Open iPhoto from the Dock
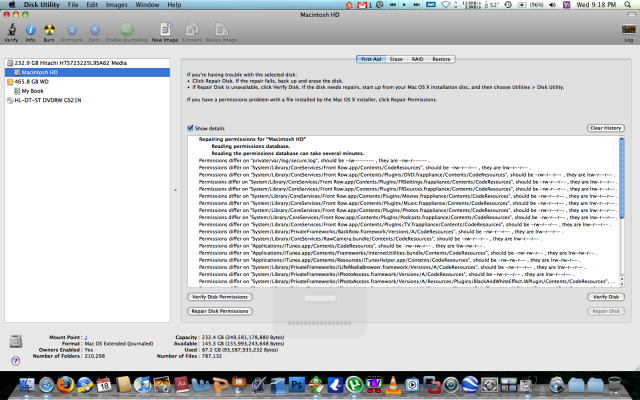This screenshot has width=640, height=400. (162, 384)
